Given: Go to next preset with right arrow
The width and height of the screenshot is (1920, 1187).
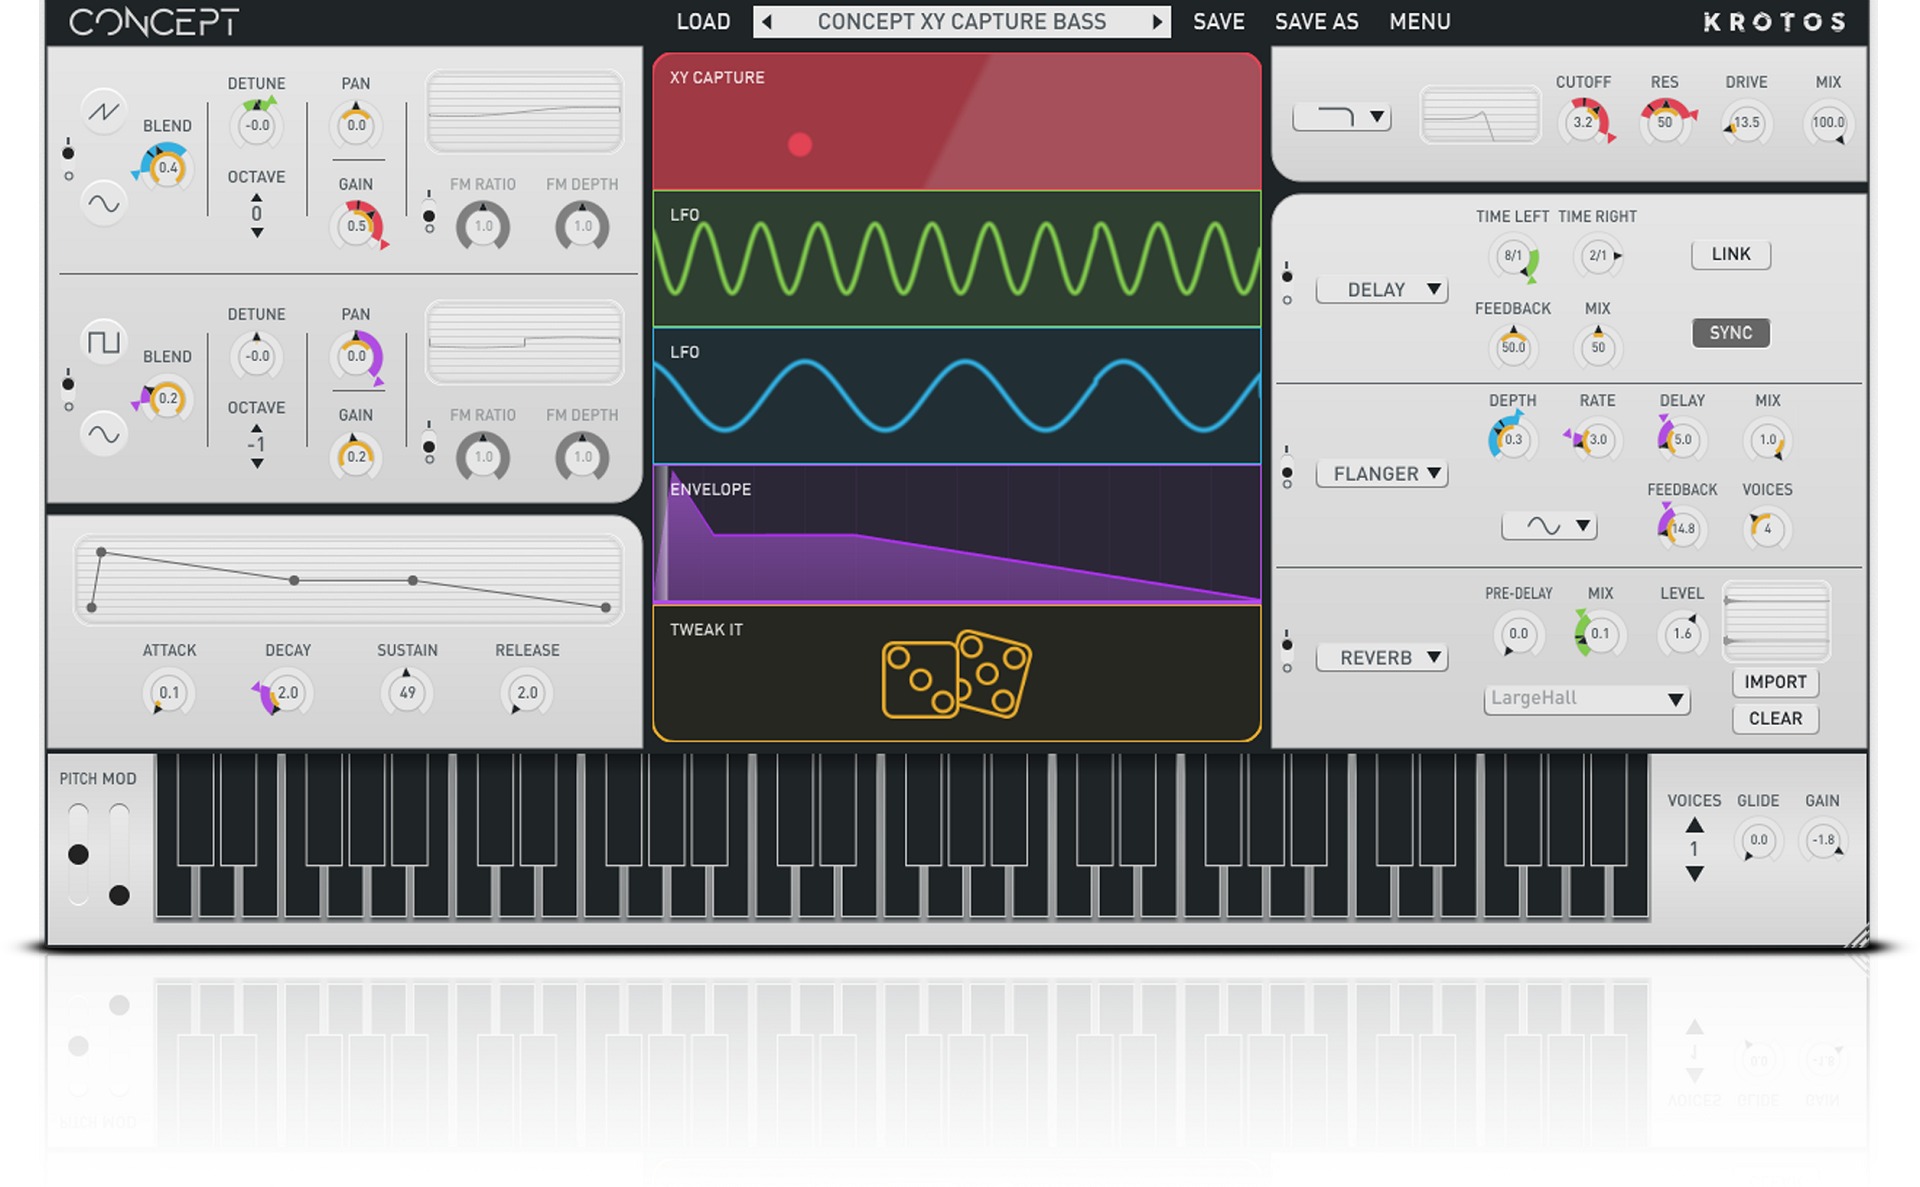Looking at the screenshot, I should pyautogui.click(x=1157, y=22).
